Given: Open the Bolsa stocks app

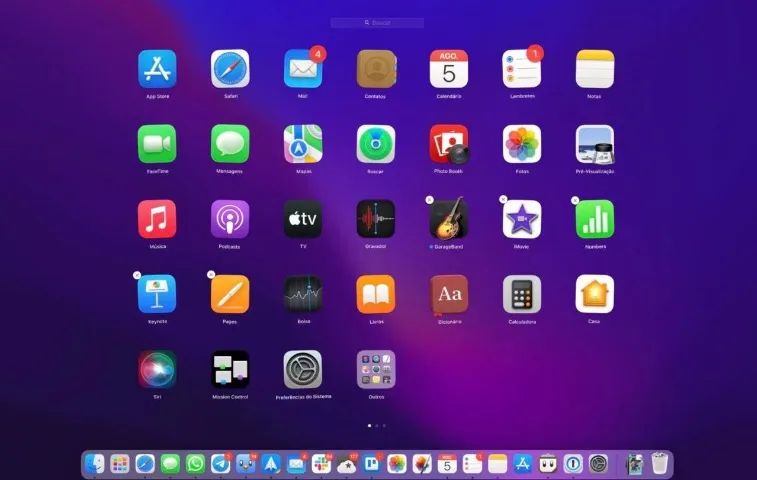Looking at the screenshot, I should click(303, 294).
